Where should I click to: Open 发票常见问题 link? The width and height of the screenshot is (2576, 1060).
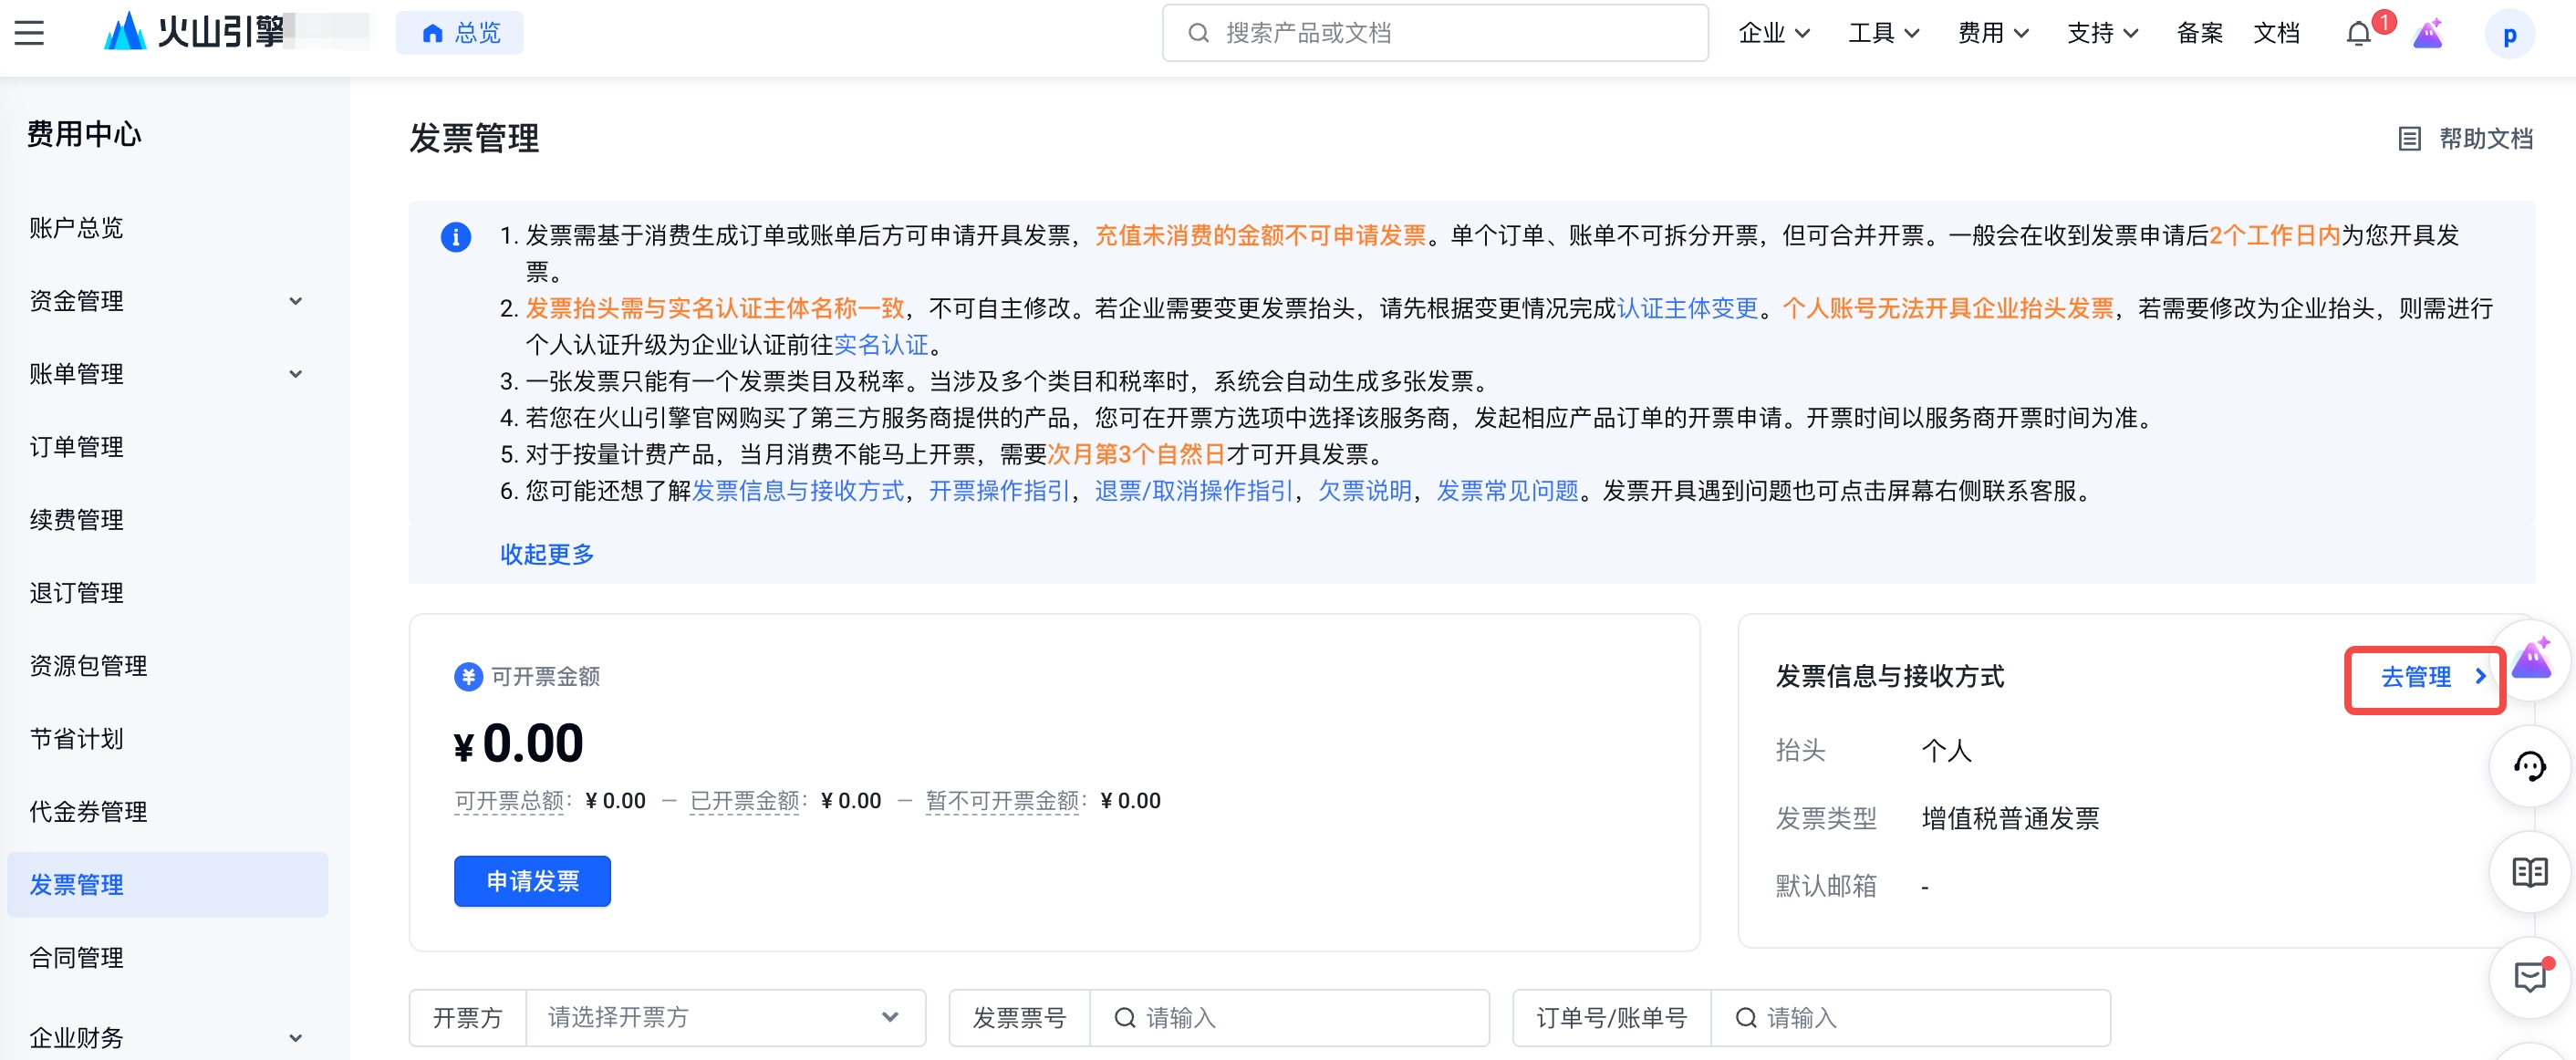pos(1507,491)
